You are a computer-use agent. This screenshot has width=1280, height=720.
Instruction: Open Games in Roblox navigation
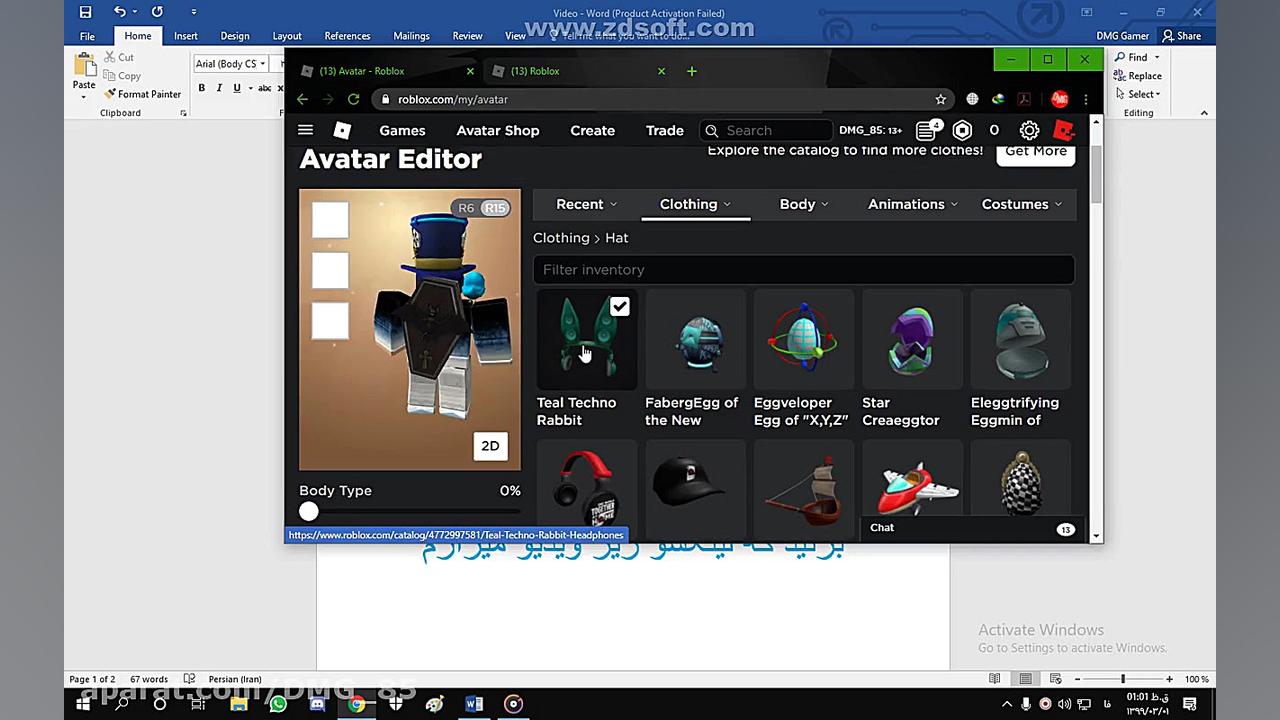coord(402,130)
